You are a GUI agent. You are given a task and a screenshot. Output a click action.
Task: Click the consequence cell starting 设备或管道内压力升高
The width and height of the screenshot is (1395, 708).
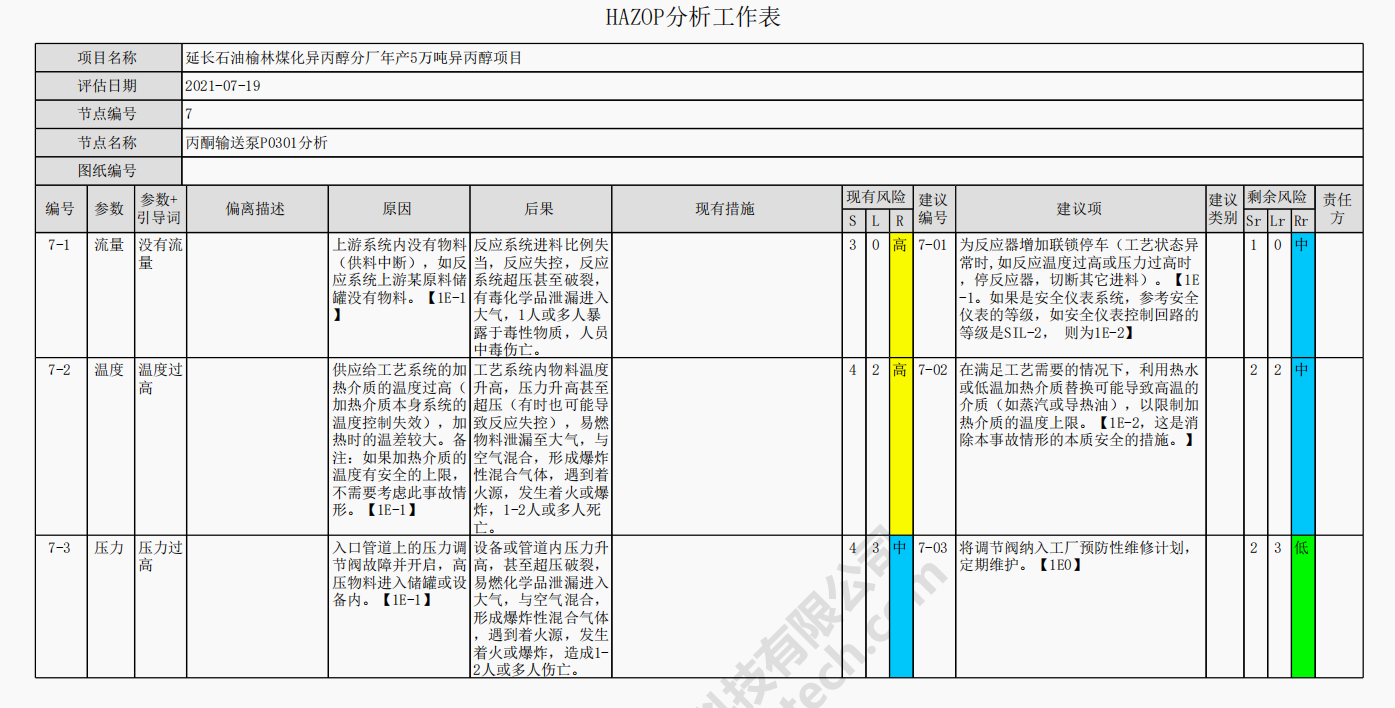(541, 607)
